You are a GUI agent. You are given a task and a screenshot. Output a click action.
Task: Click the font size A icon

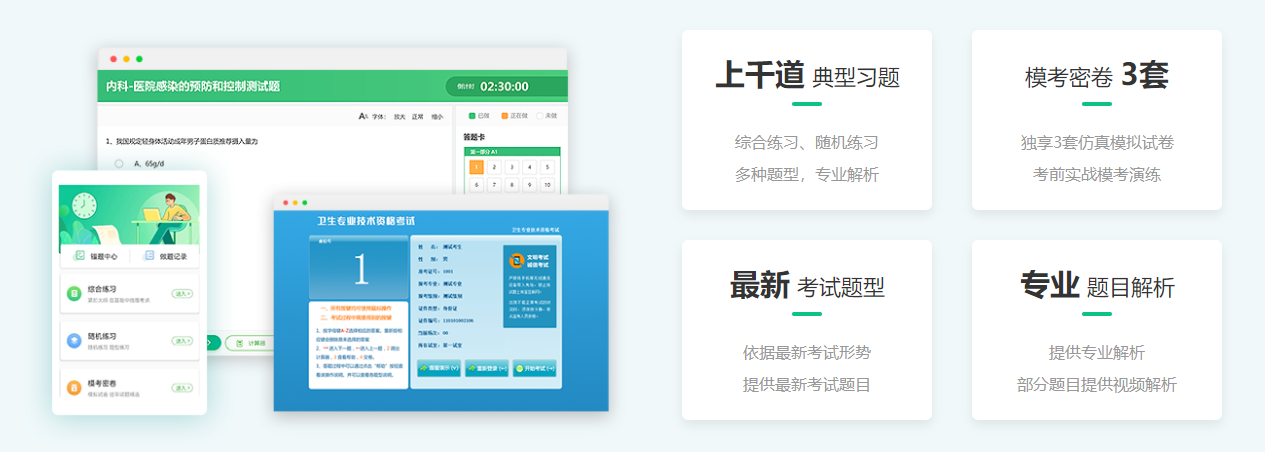[364, 117]
